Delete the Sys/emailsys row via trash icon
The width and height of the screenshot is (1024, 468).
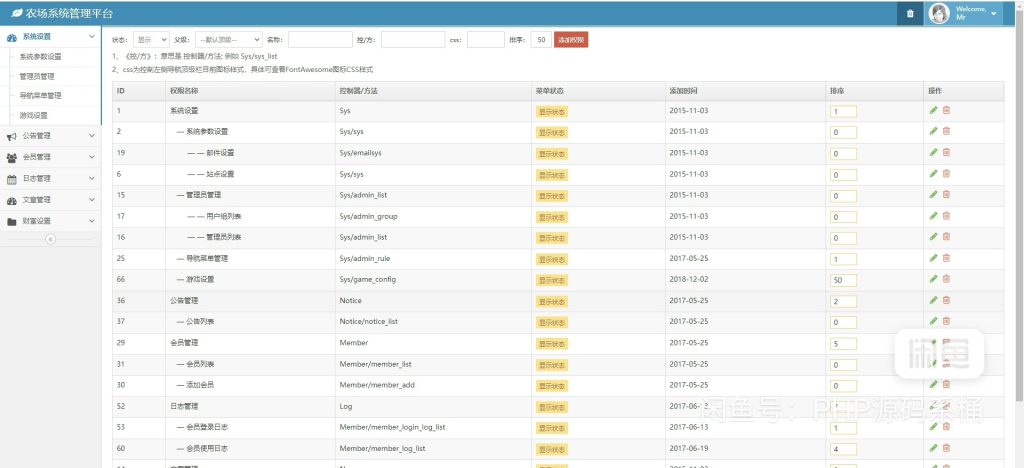(x=946, y=152)
